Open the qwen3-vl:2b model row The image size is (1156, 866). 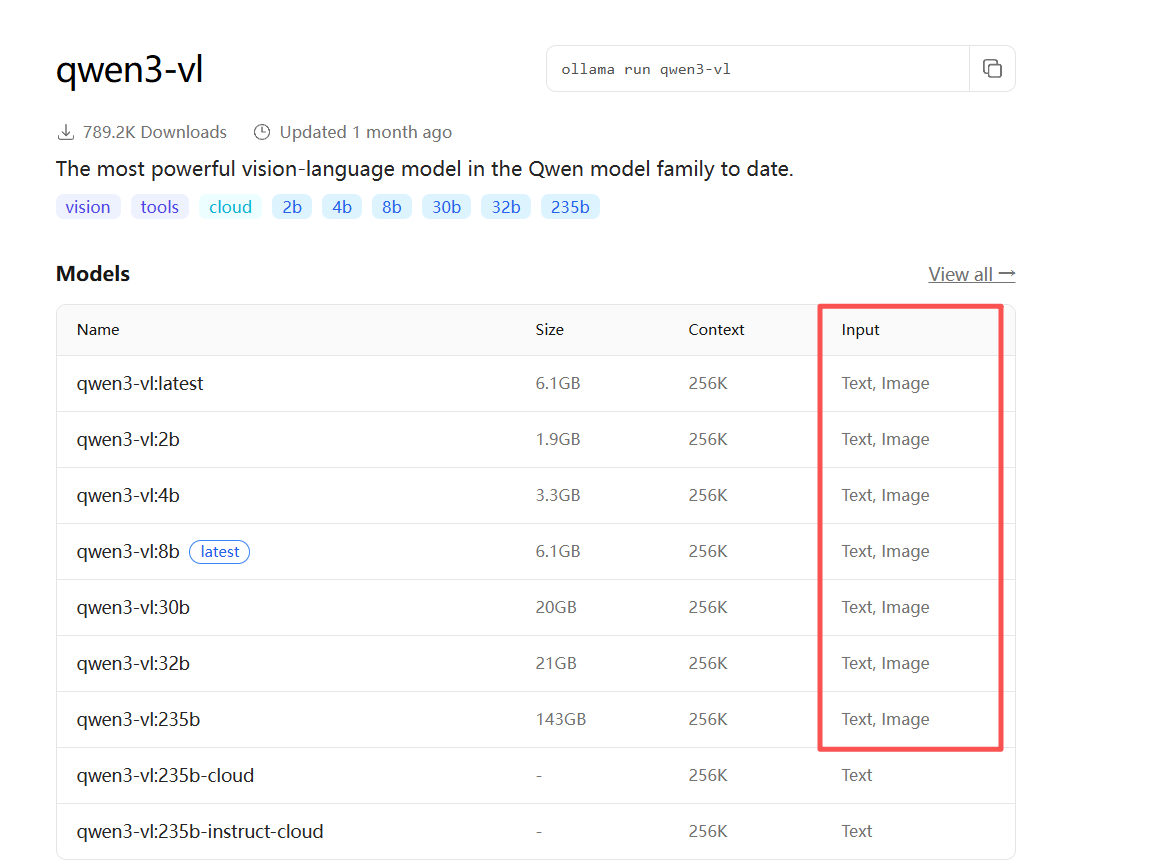click(128, 439)
